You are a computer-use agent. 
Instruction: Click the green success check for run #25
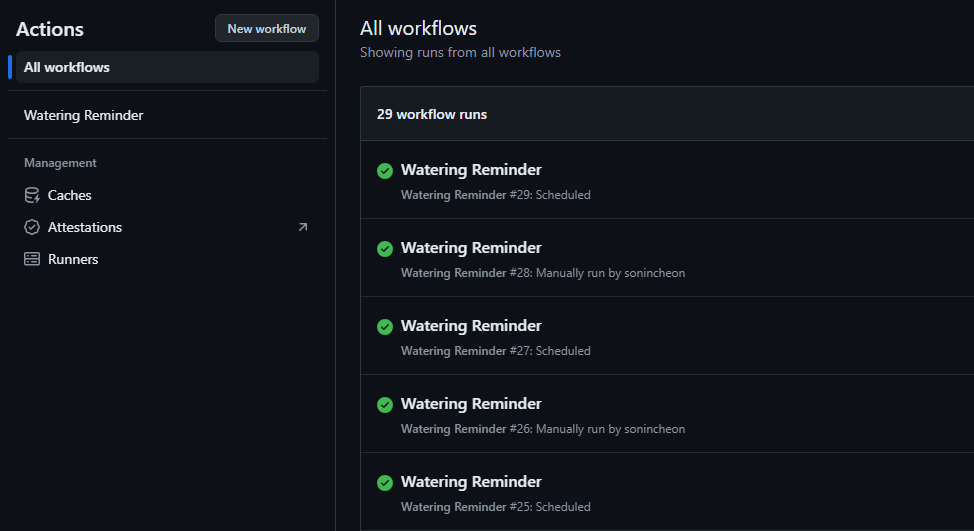pos(385,483)
